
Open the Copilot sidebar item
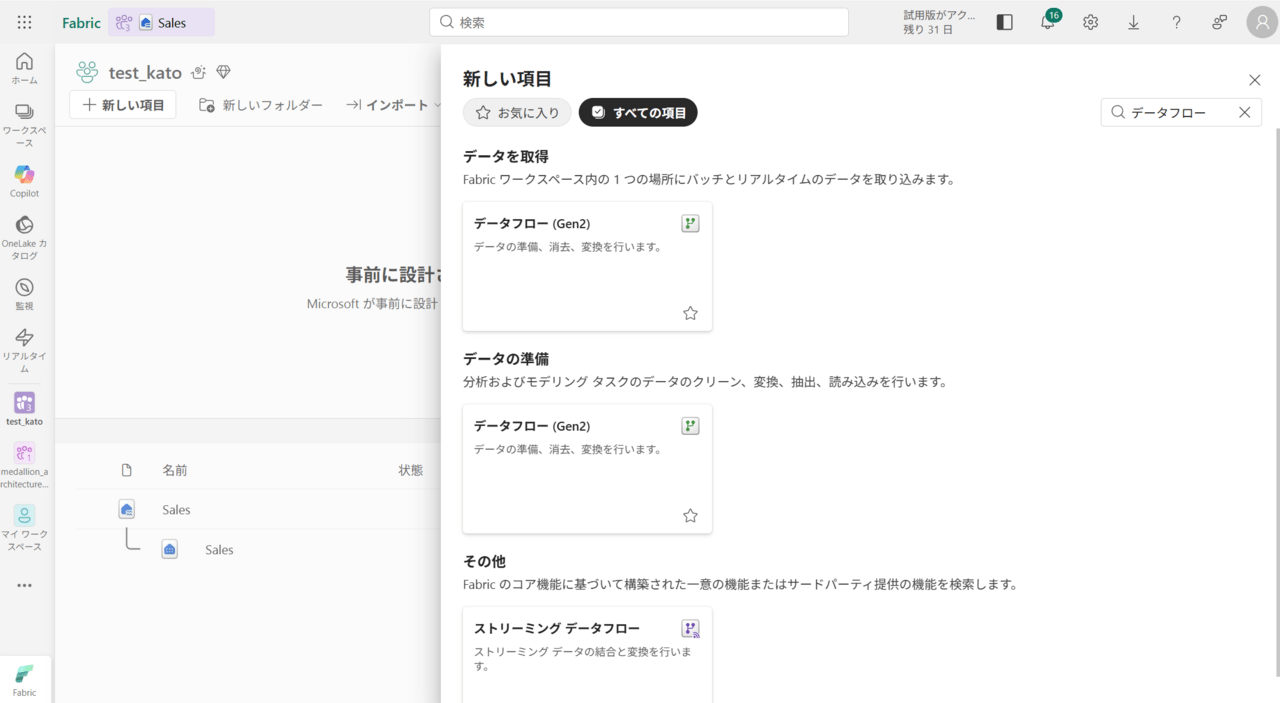(x=24, y=181)
